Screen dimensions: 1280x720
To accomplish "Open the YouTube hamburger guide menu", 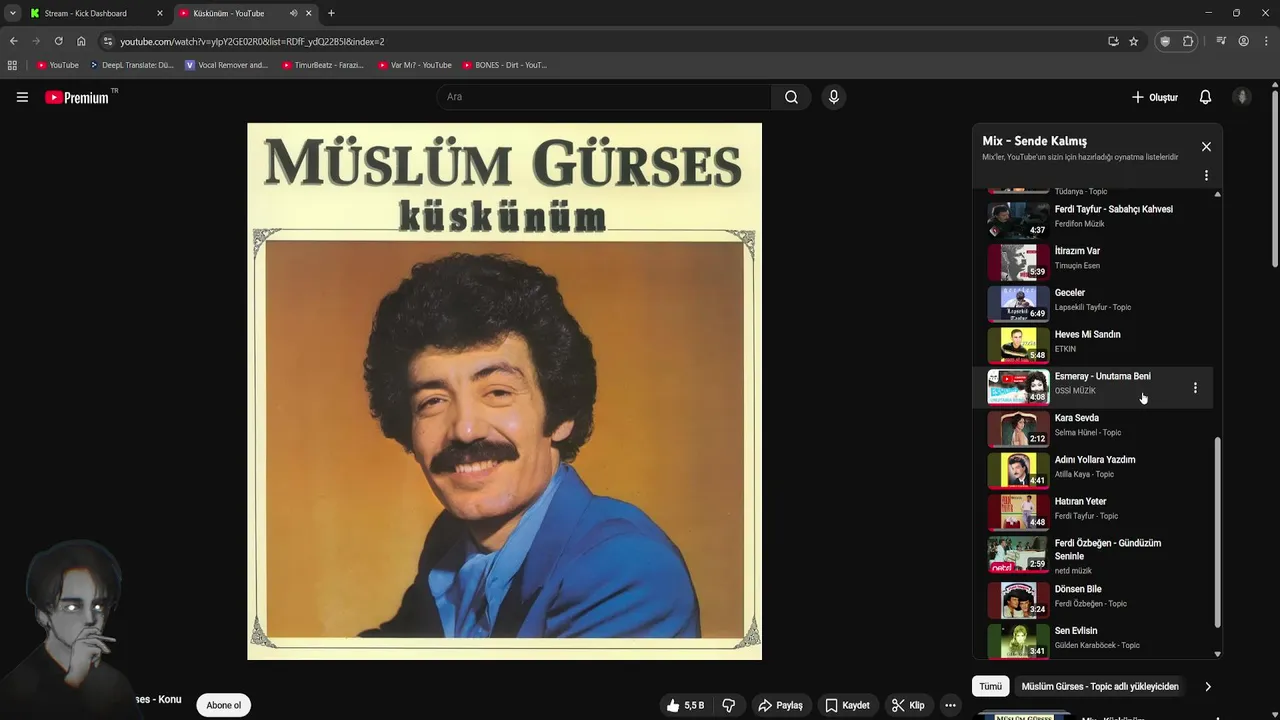I will [x=22, y=97].
